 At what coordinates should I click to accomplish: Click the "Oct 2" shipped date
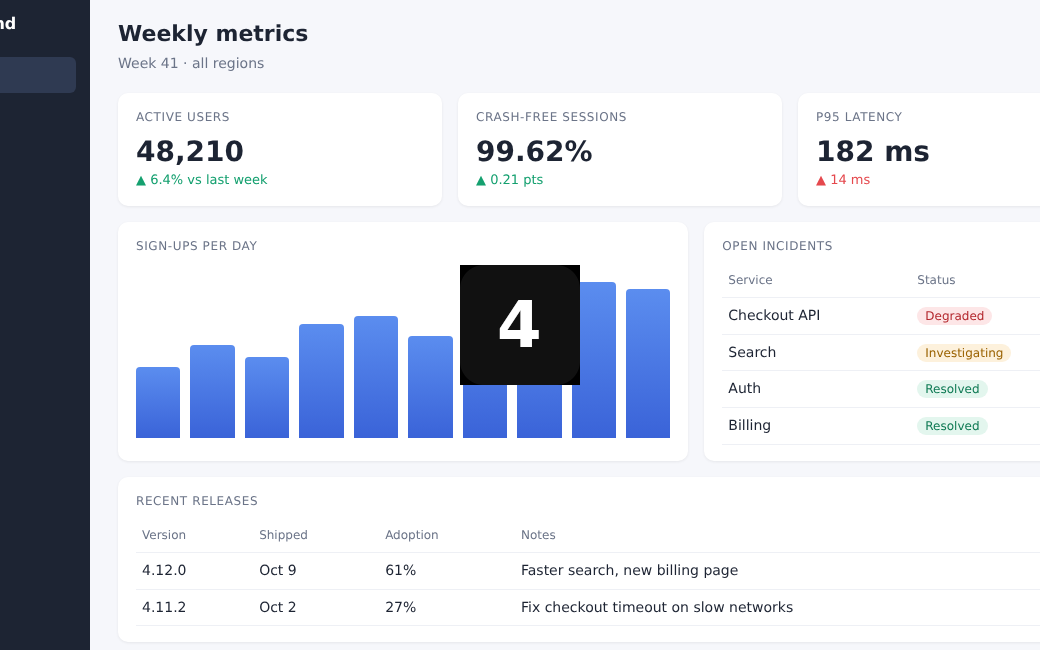tap(278, 608)
